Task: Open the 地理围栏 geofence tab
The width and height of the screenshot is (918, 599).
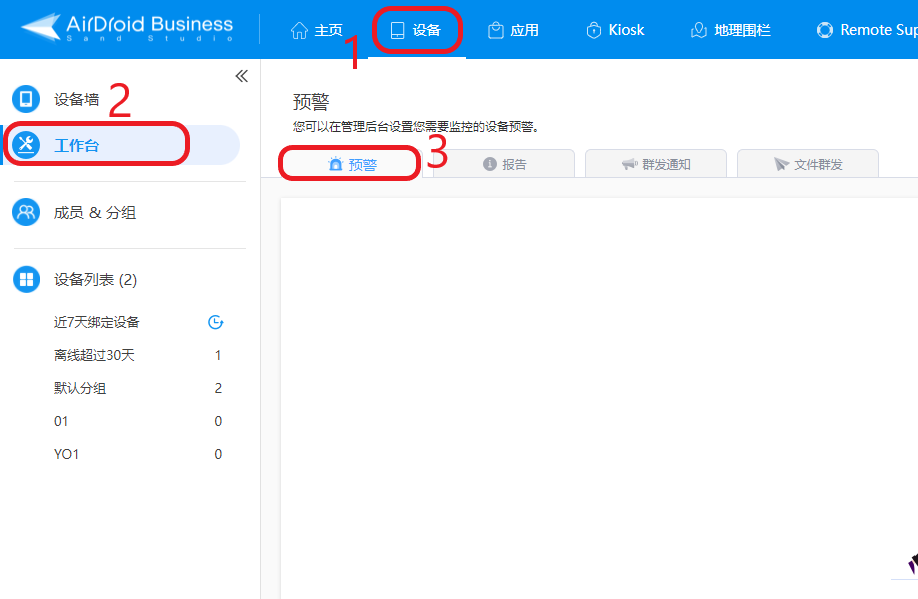Action: pos(731,30)
